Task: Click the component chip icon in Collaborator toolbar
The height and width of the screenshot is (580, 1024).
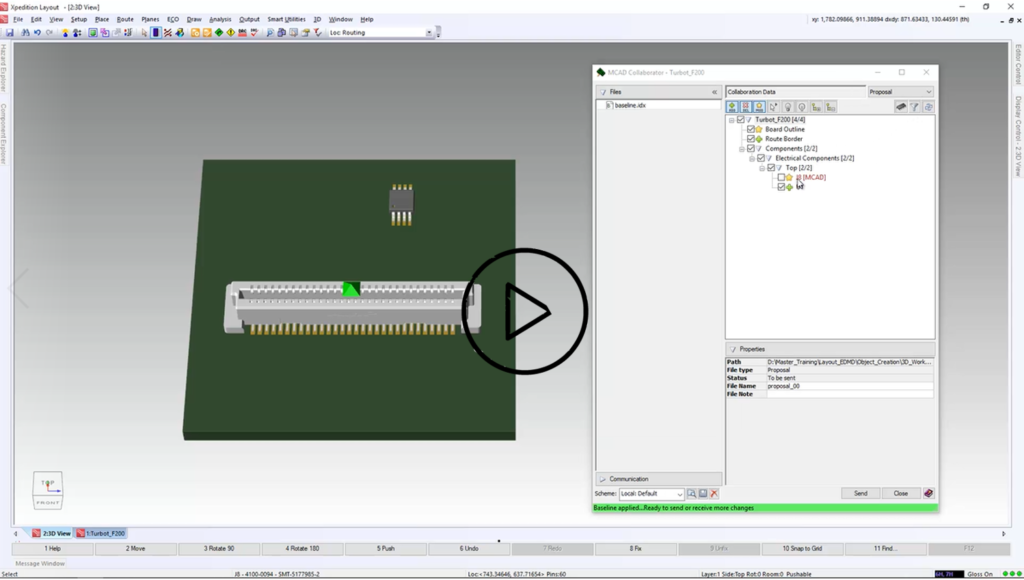Action: click(x=900, y=107)
